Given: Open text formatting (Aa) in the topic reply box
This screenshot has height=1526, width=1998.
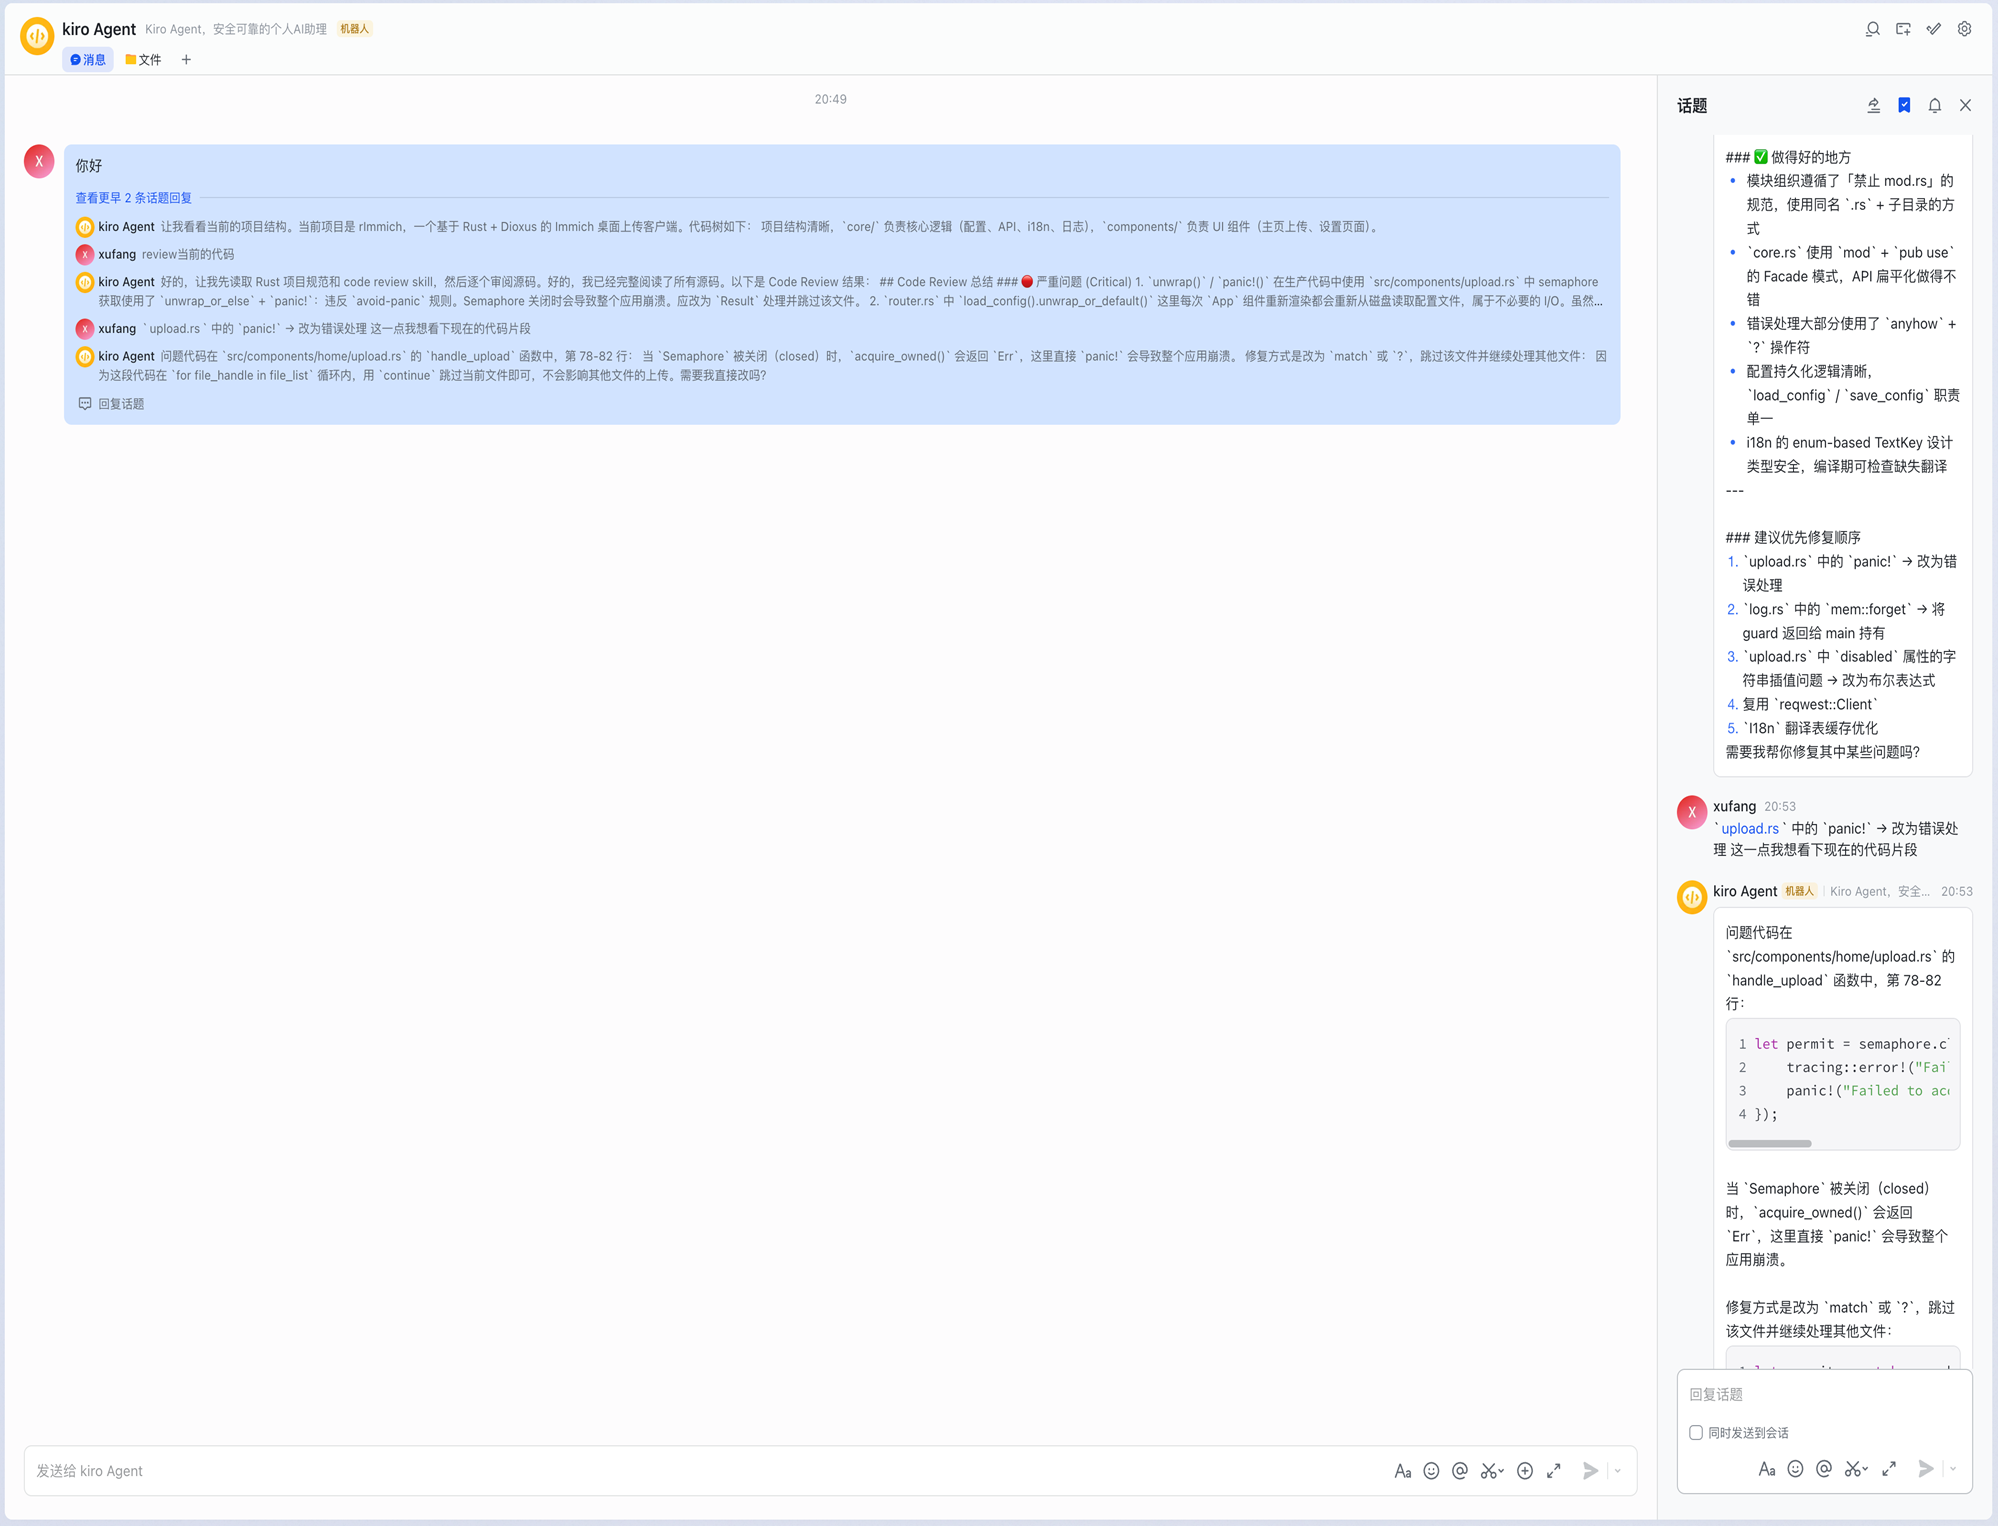Looking at the screenshot, I should (x=1767, y=1468).
